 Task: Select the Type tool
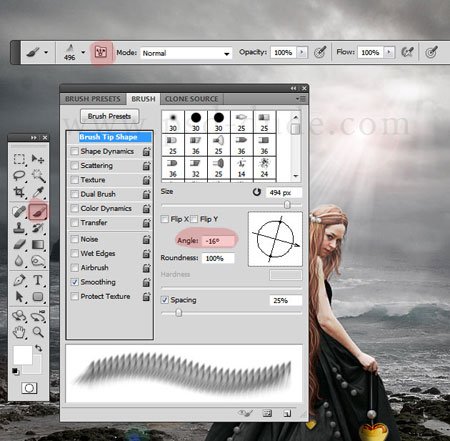(x=38, y=280)
